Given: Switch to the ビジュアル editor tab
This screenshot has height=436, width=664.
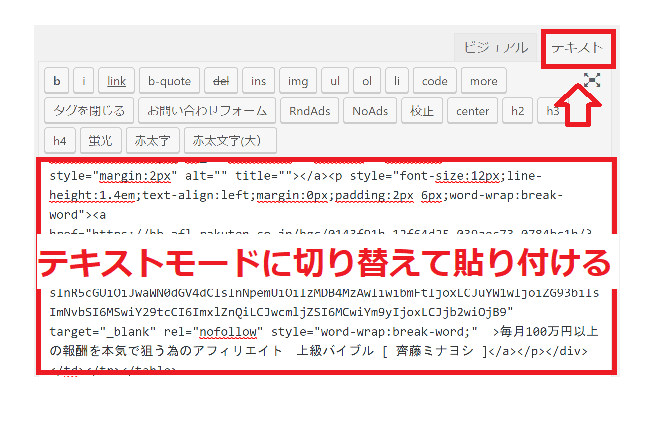Looking at the screenshot, I should point(495,47).
